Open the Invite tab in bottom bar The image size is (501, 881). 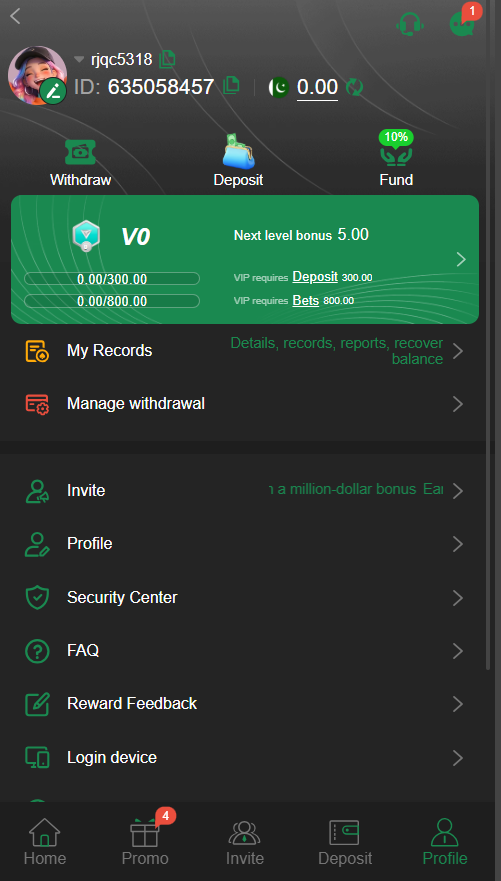pyautogui.click(x=245, y=842)
